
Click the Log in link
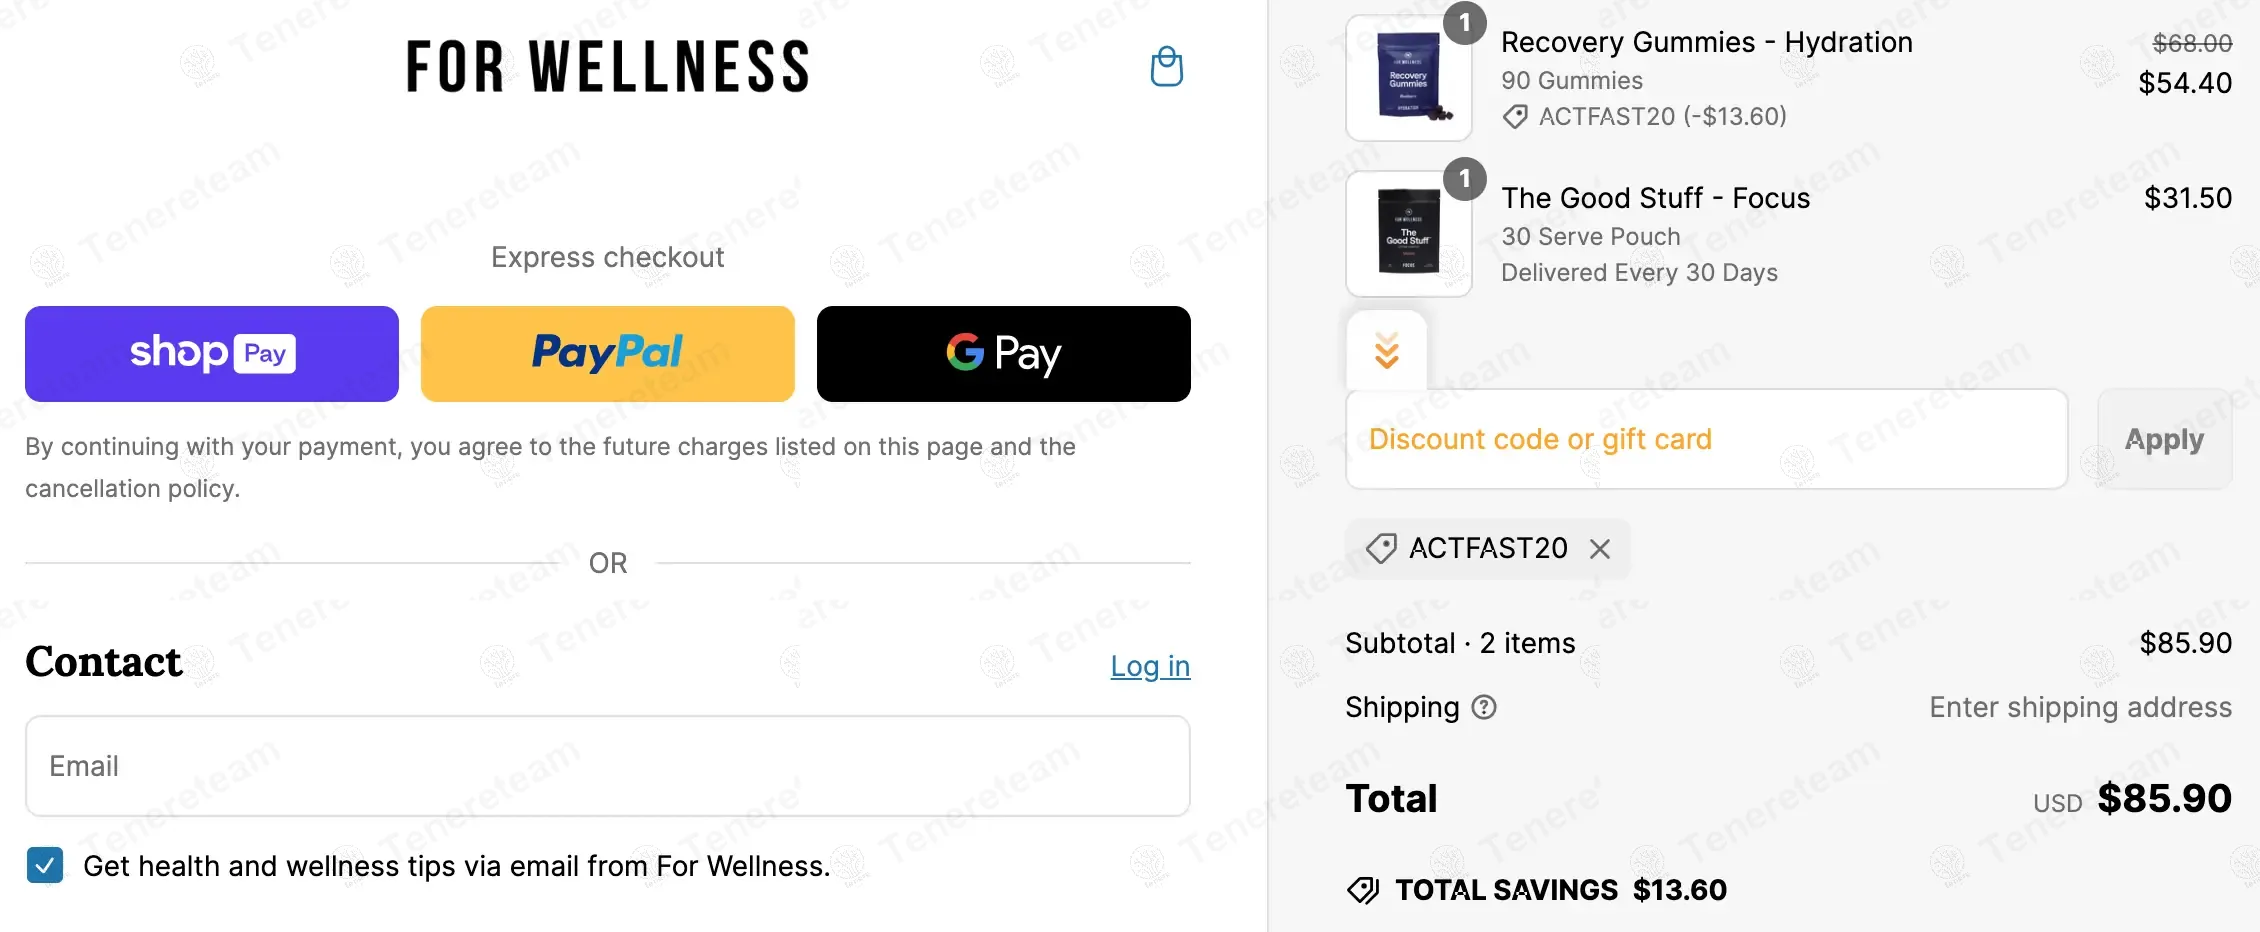1150,666
